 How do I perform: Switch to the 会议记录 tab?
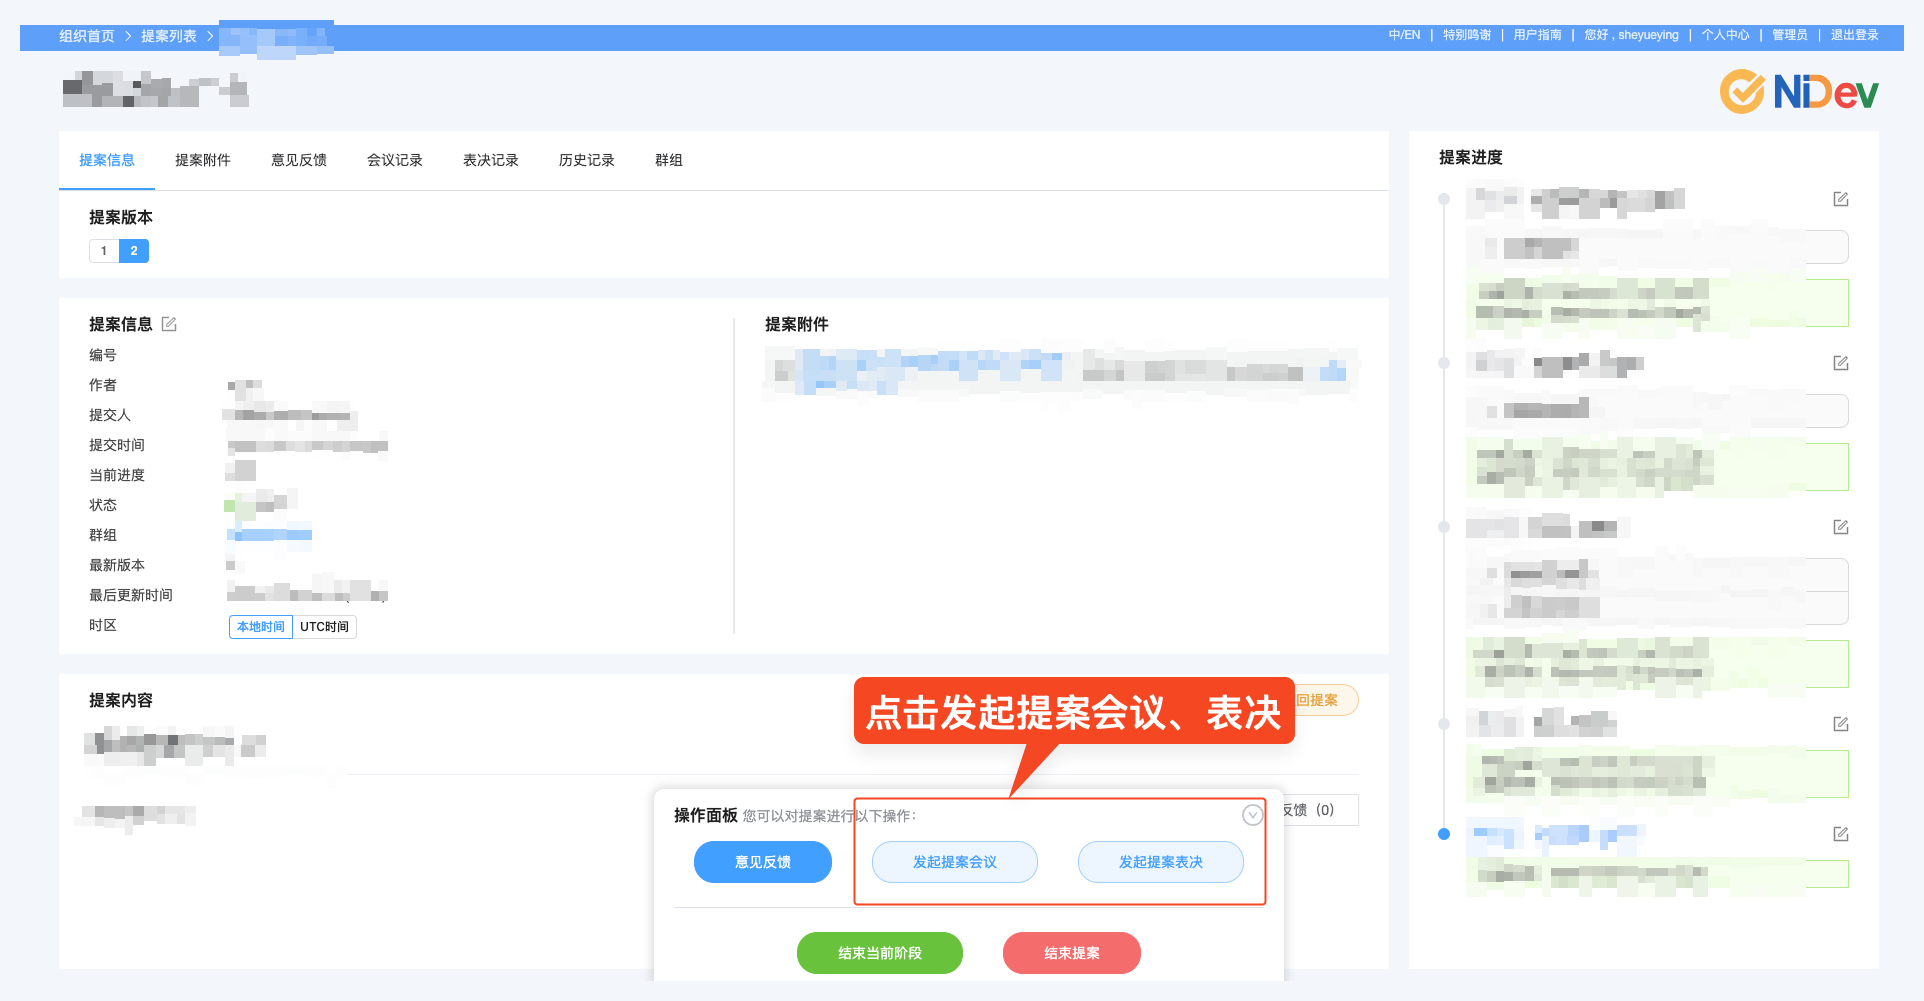coord(395,160)
